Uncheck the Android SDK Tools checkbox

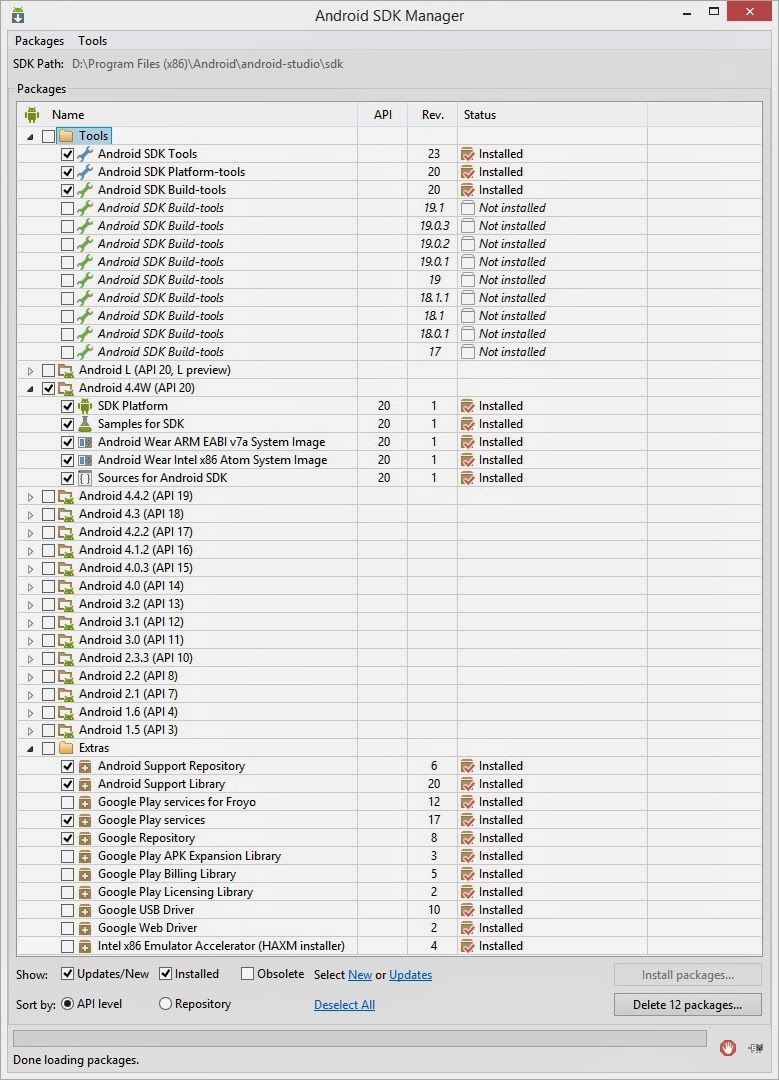pyautogui.click(x=67, y=154)
